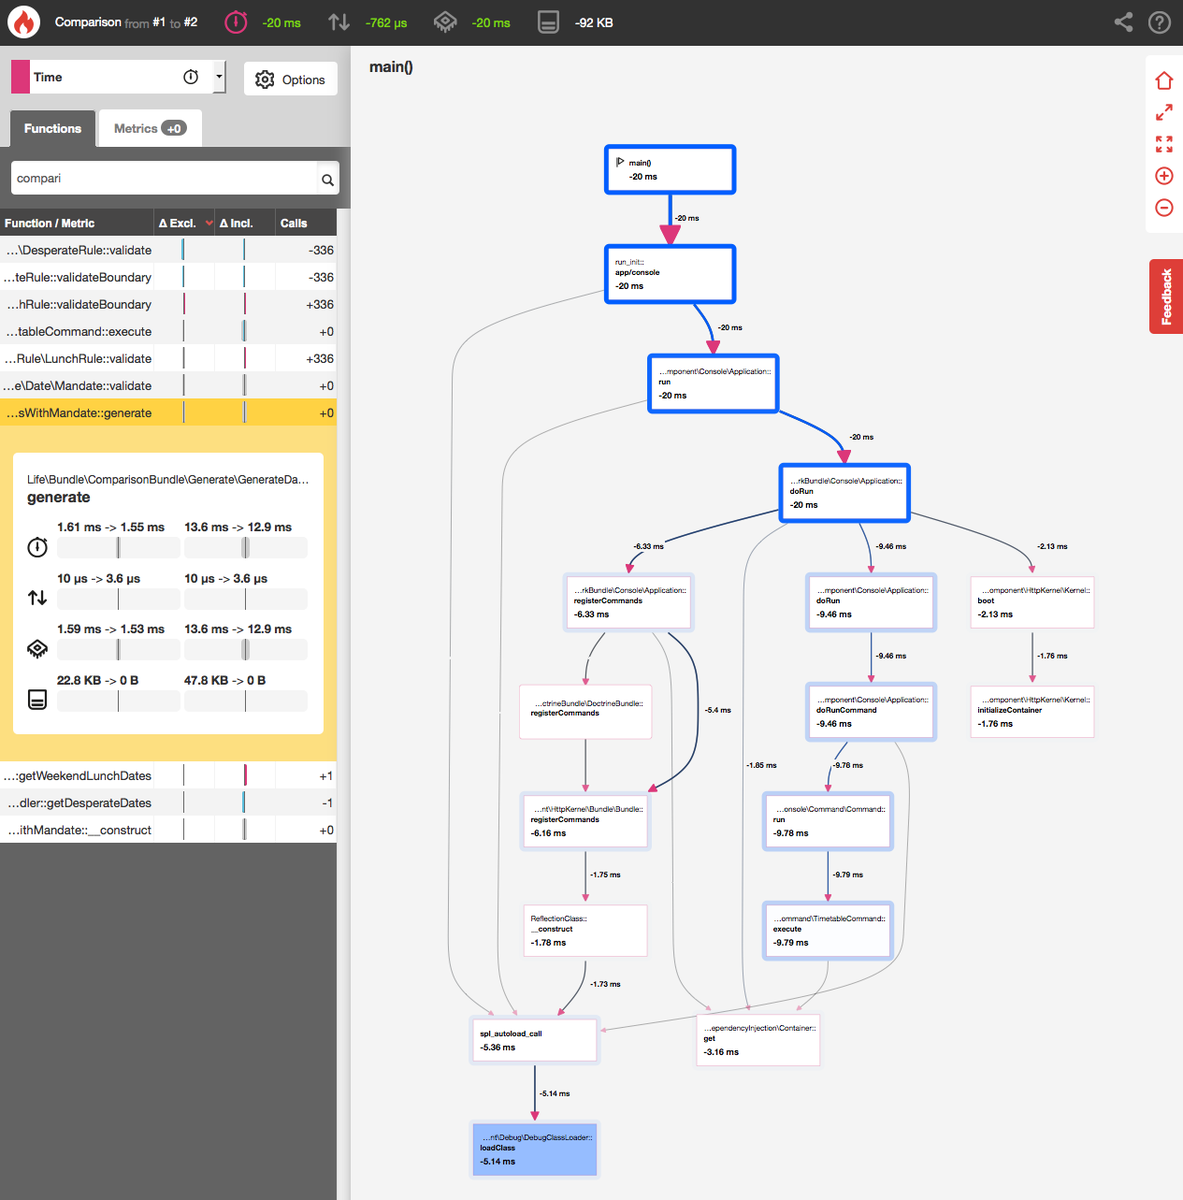Click the diagonal expand arrows icon
The width and height of the screenshot is (1183, 1200).
(x=1164, y=113)
